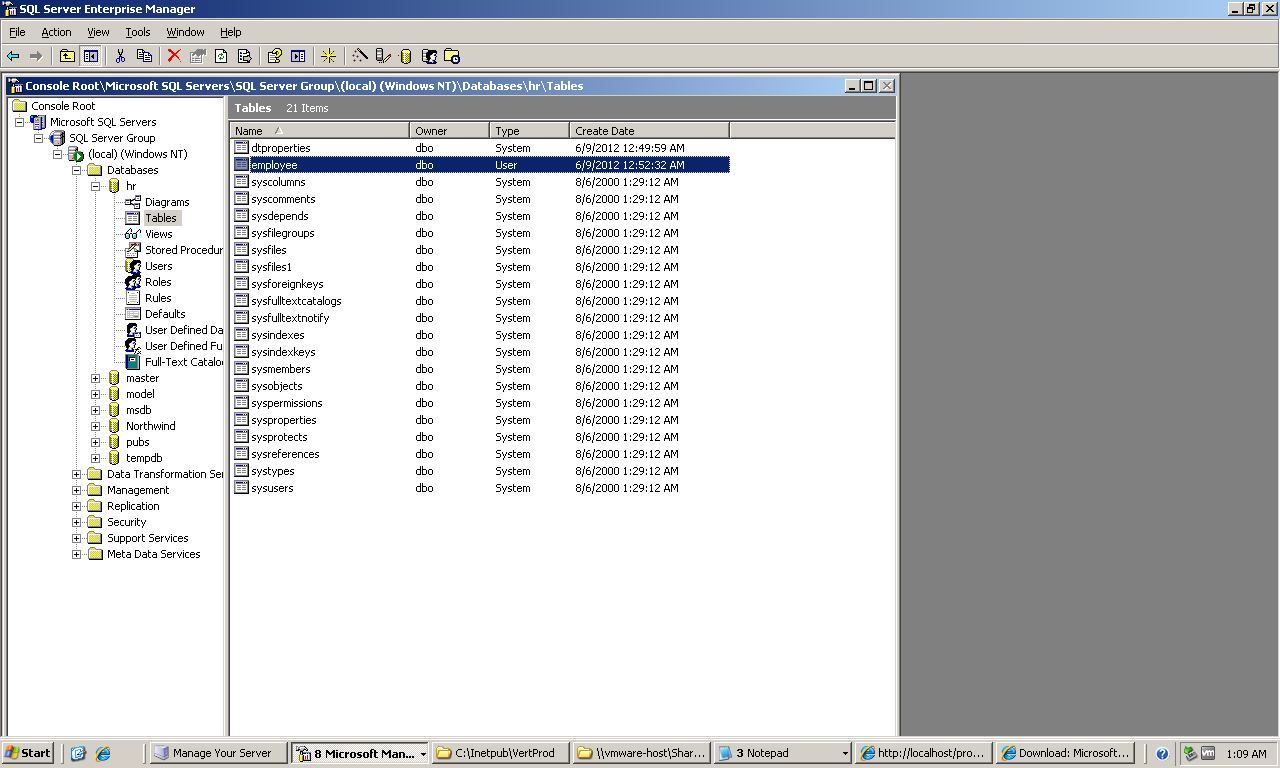Run a wizard using the wand icon
The height and width of the screenshot is (768, 1280).
(x=360, y=56)
